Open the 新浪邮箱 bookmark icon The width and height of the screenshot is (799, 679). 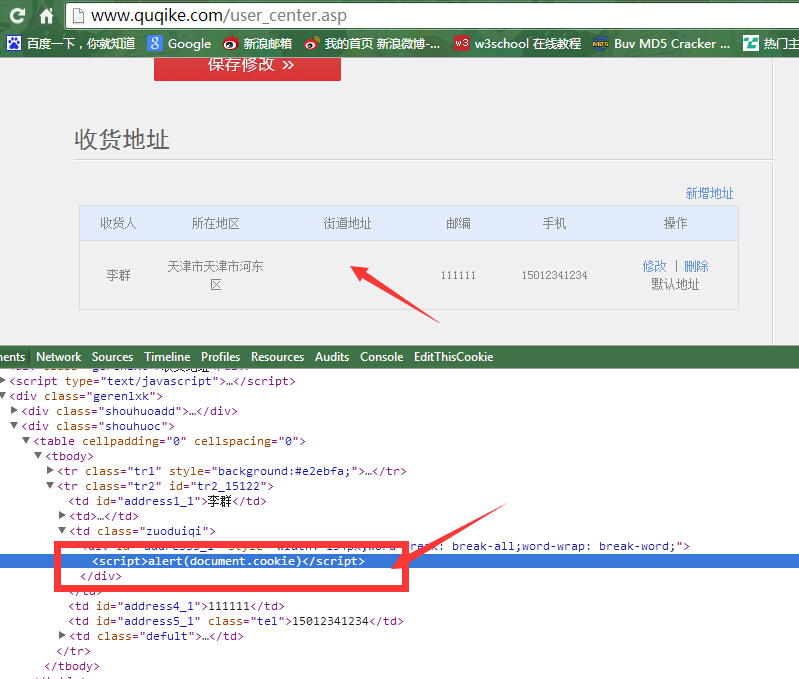pos(230,43)
